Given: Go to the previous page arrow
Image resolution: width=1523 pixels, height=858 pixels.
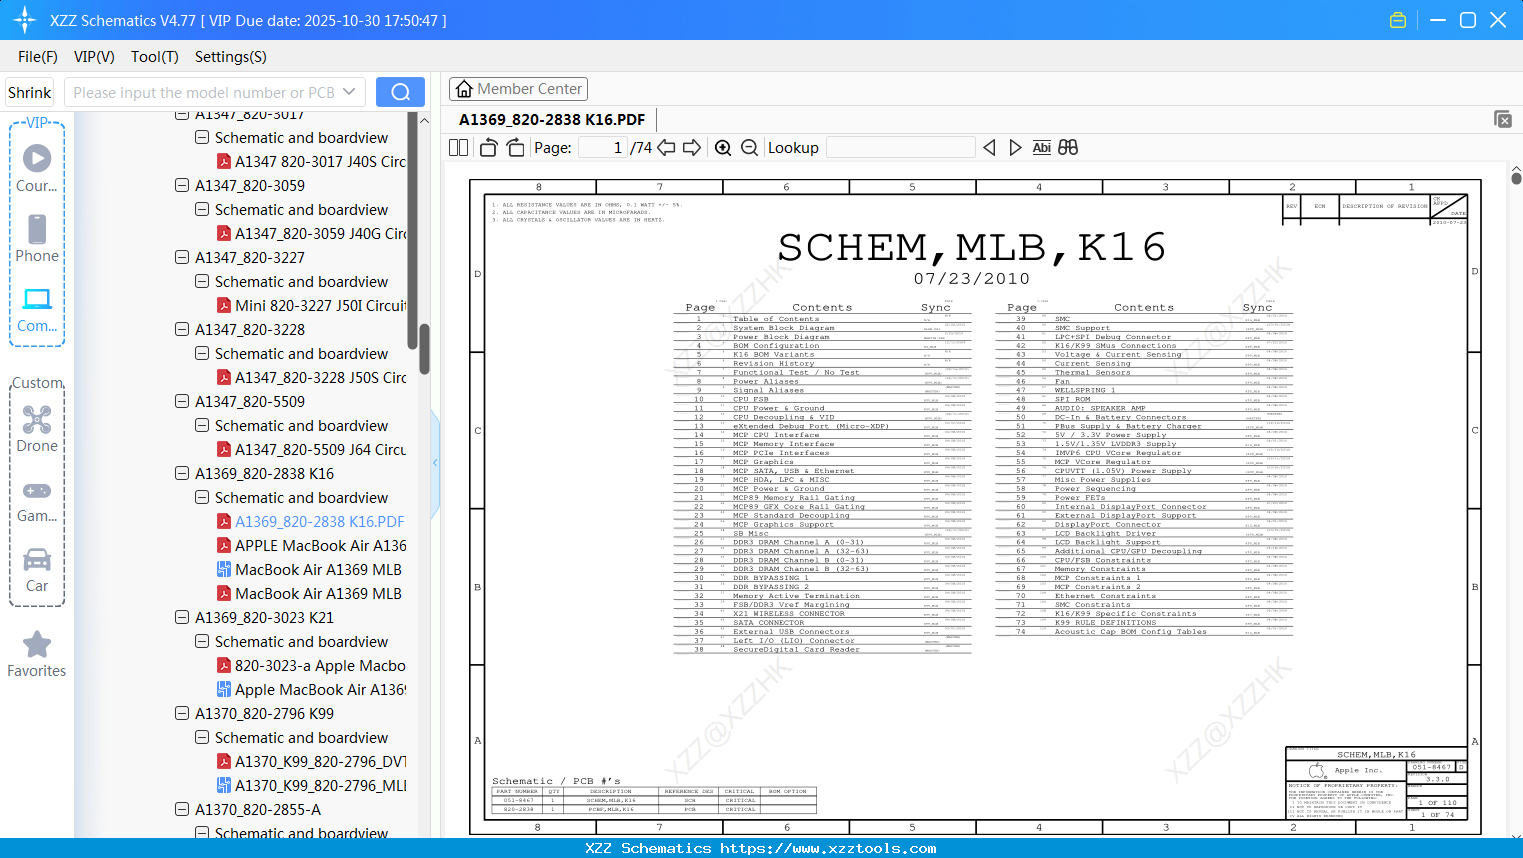Looking at the screenshot, I should [x=666, y=148].
